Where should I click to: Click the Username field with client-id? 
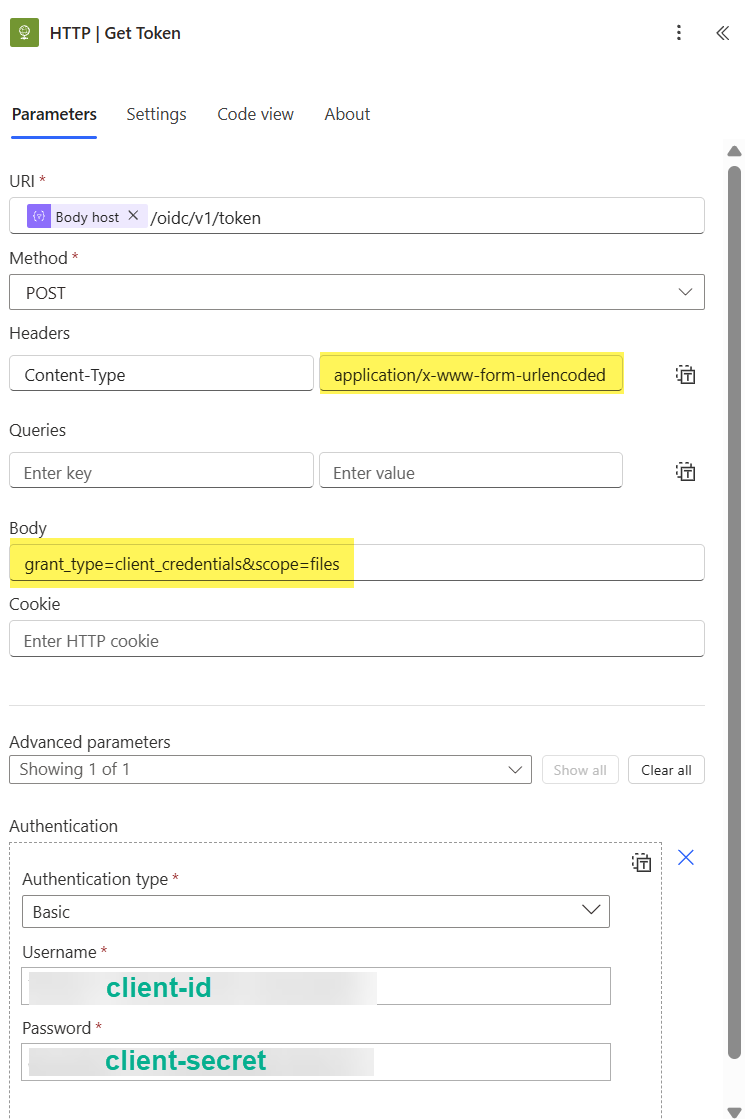tap(316, 986)
